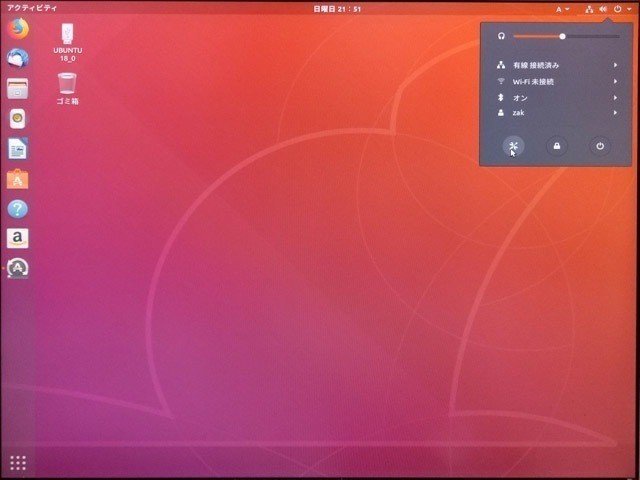The height and width of the screenshot is (480, 640).
Task: Open the Files manager in dock
Action: click(18, 88)
